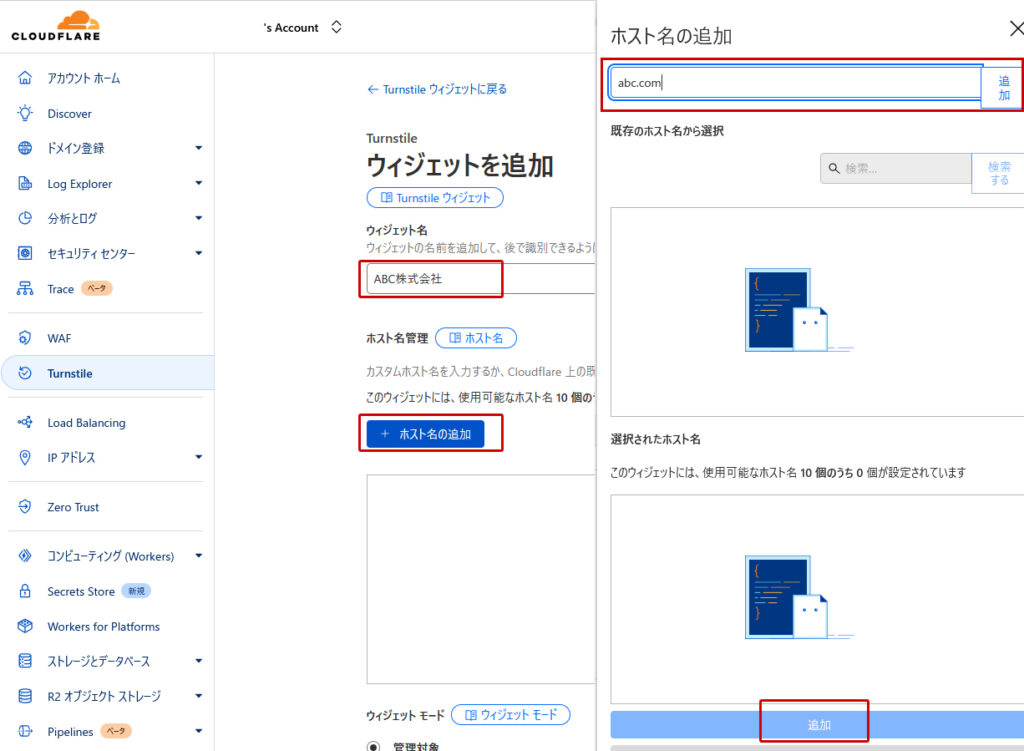Open Workers for Platforms menu item
The image size is (1024, 751).
tap(103, 627)
